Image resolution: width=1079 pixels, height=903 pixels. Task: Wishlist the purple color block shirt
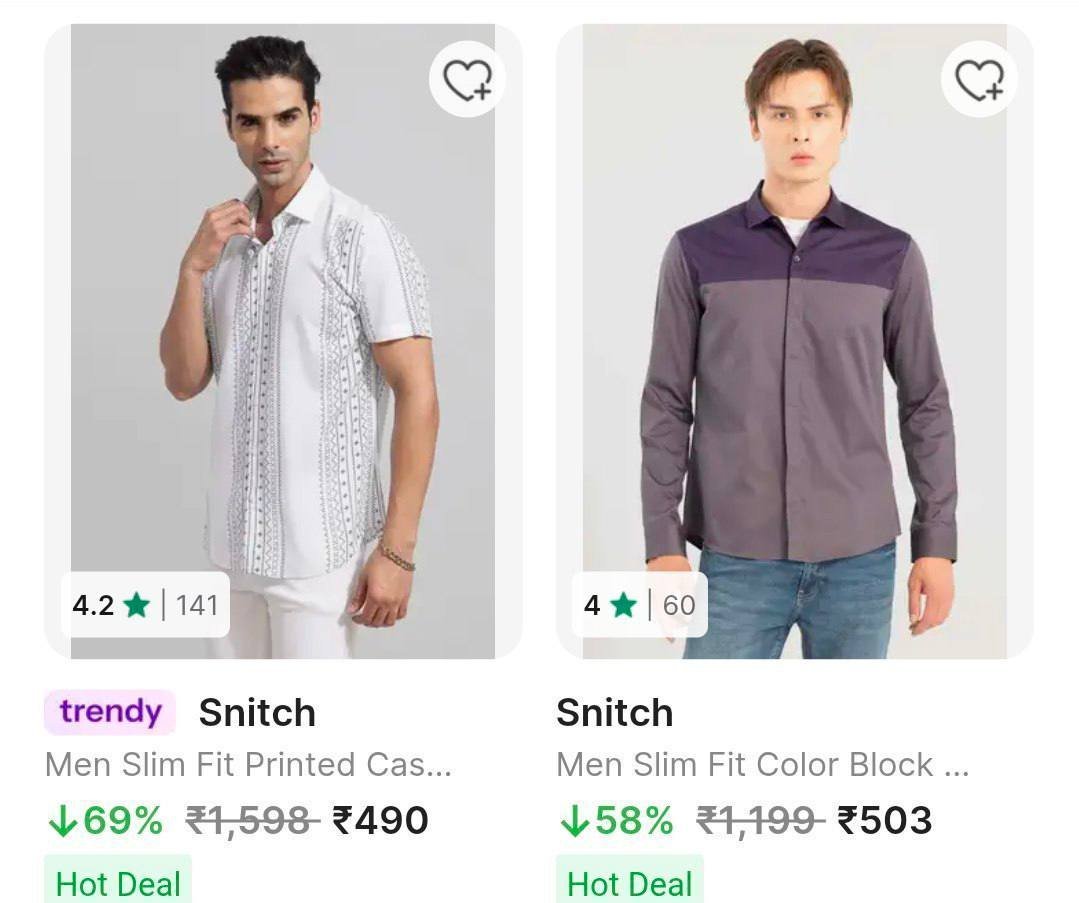coord(979,80)
